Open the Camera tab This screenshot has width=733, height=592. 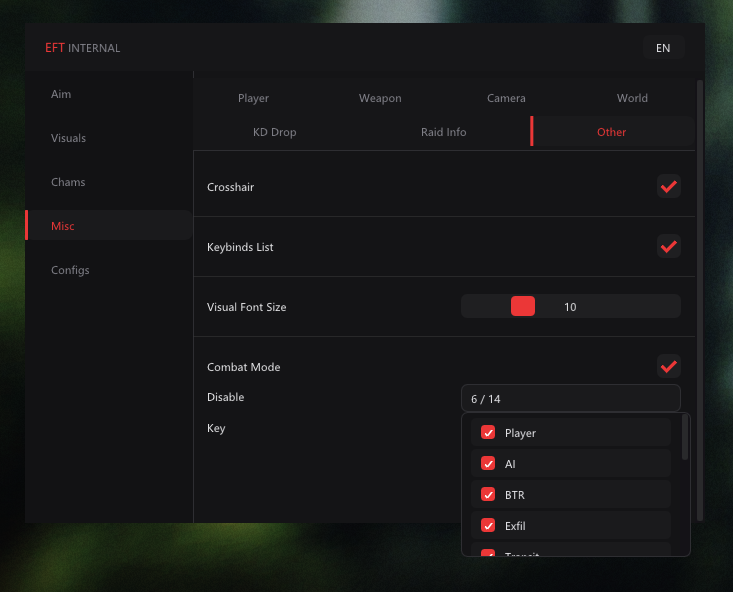click(x=506, y=98)
